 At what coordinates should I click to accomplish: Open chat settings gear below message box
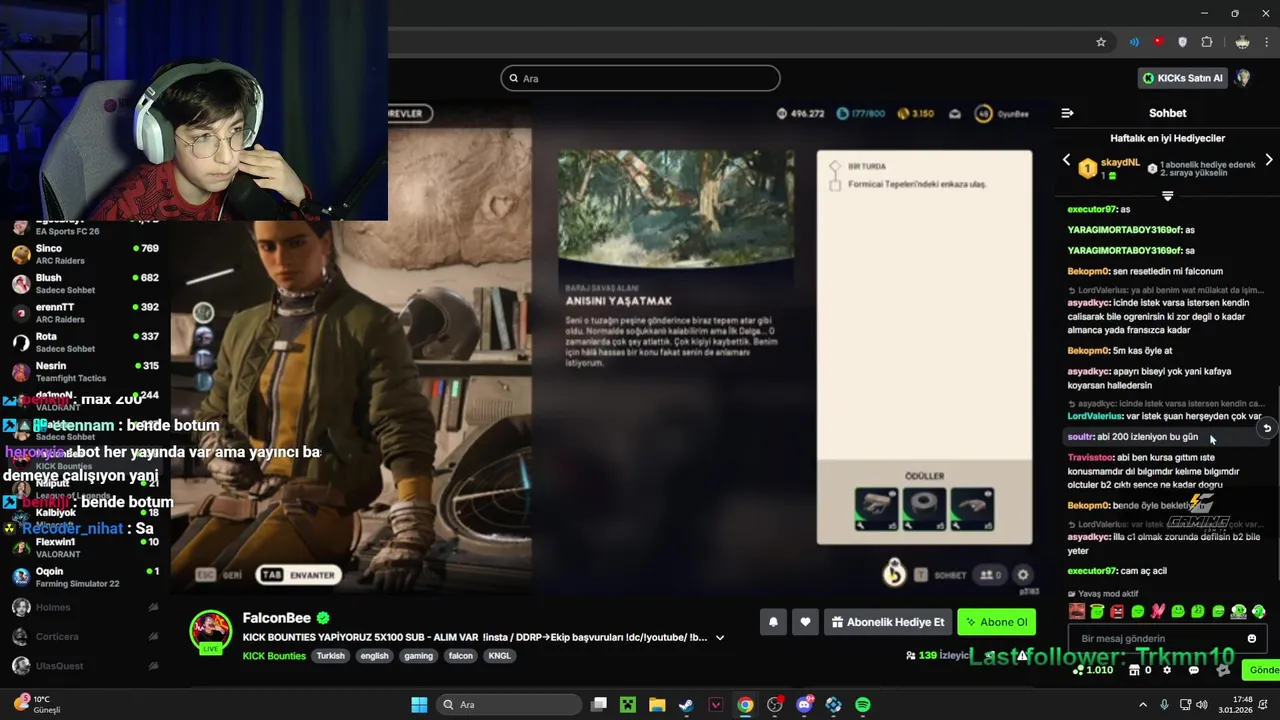1166,670
